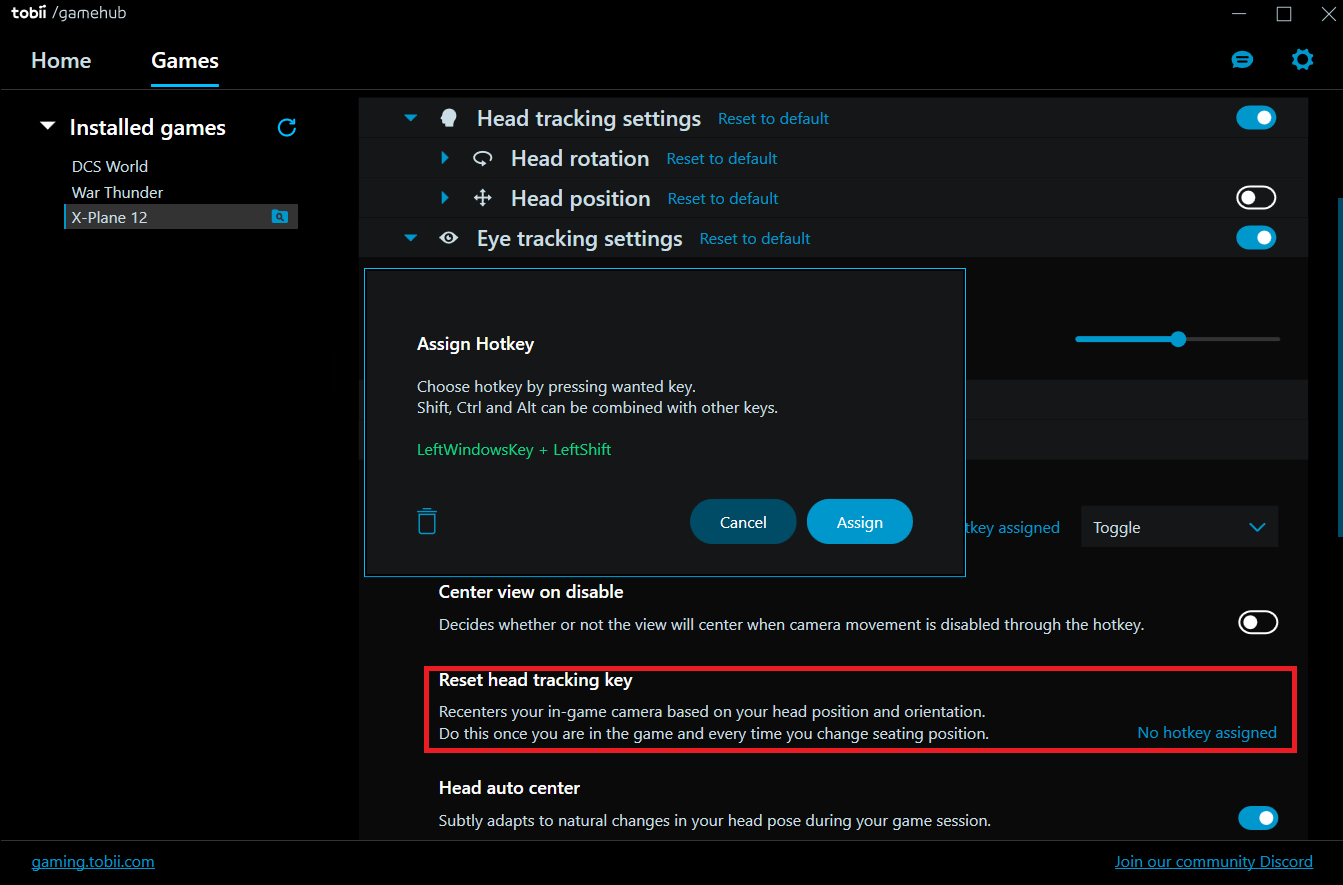Cancel the hotkey assignment
1343x885 pixels.
pyautogui.click(x=743, y=522)
